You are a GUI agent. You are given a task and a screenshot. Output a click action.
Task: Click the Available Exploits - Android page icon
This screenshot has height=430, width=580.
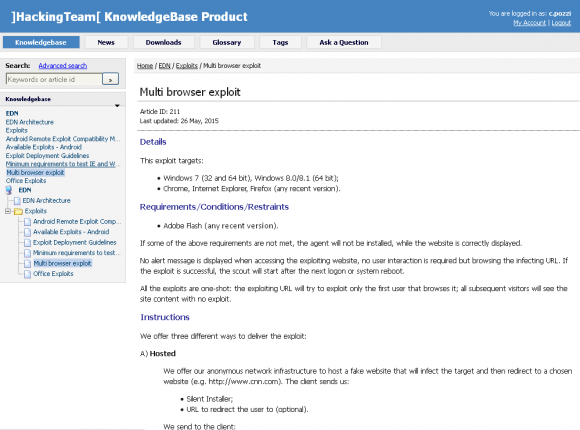point(27,232)
